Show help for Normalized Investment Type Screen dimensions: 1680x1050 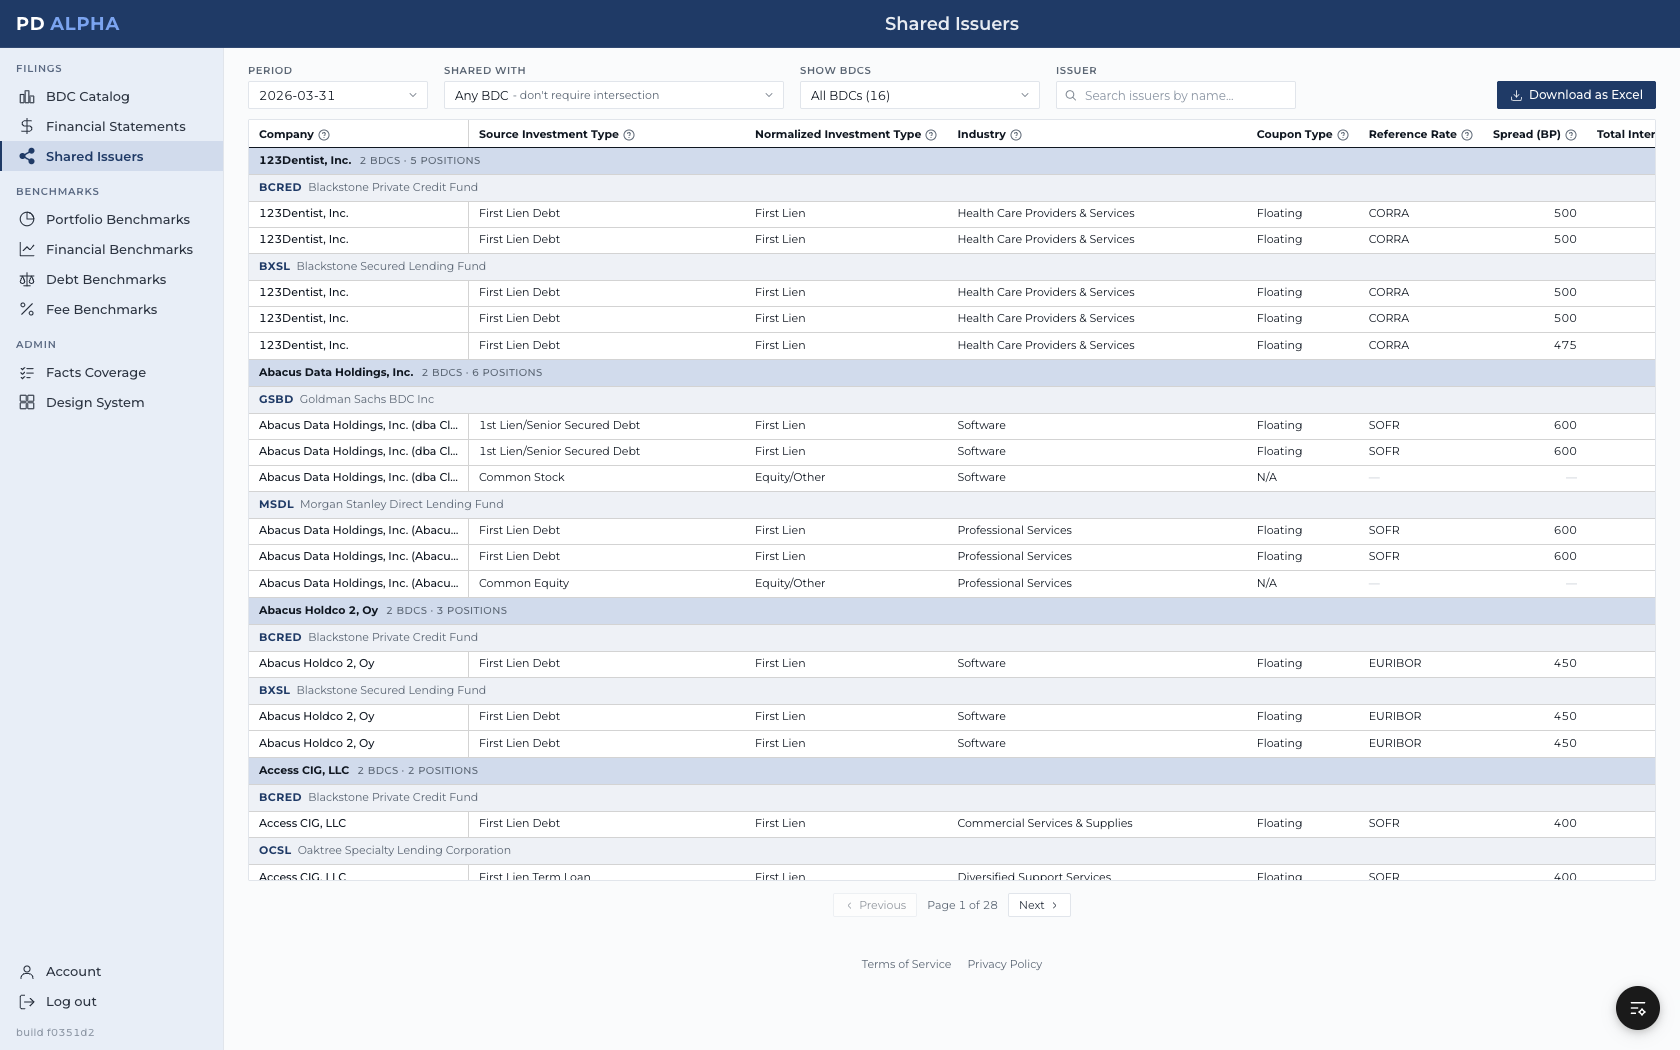coord(931,135)
